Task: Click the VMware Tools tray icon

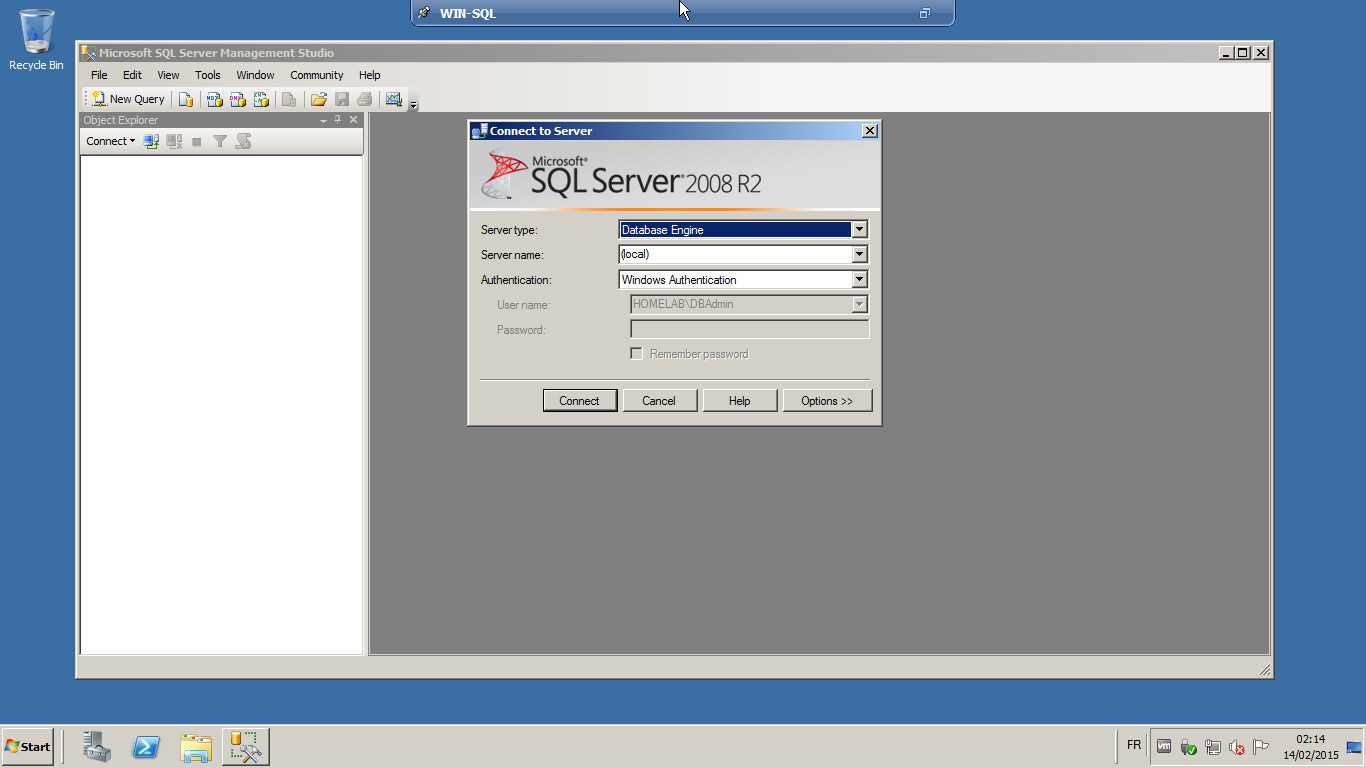Action: (1164, 747)
